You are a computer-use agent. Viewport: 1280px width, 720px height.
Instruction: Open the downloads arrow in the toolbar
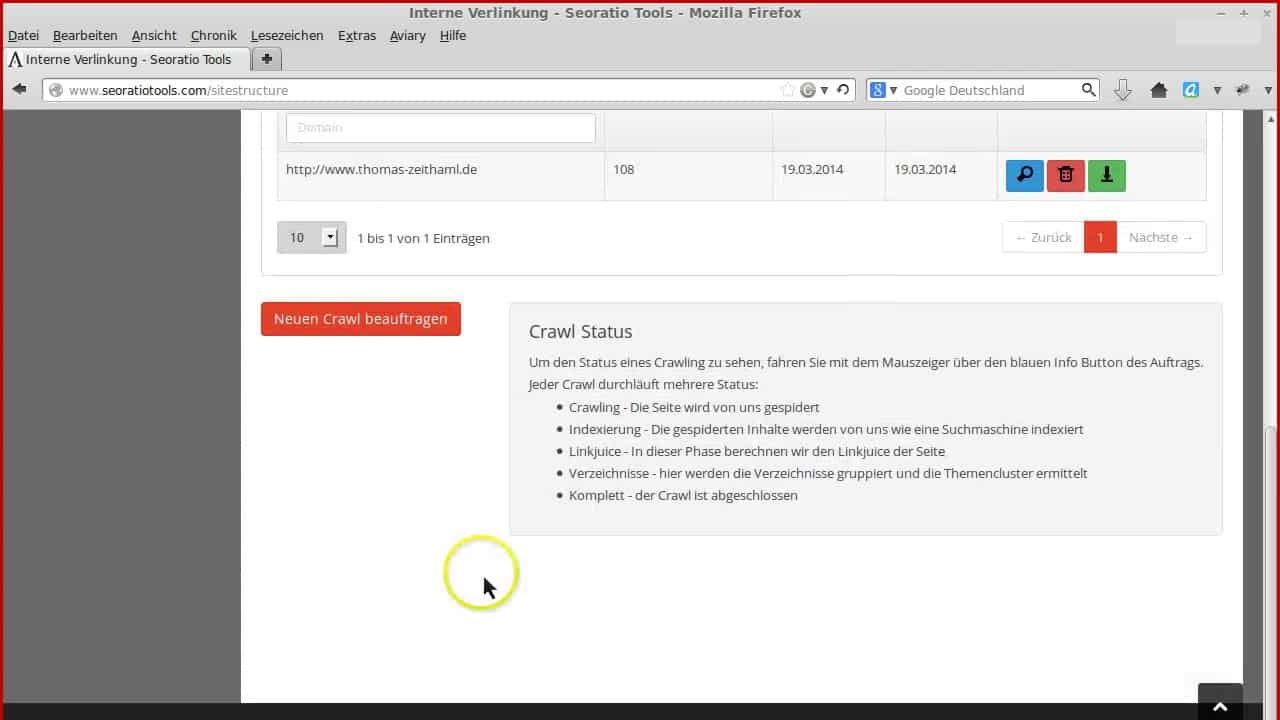coord(1122,90)
